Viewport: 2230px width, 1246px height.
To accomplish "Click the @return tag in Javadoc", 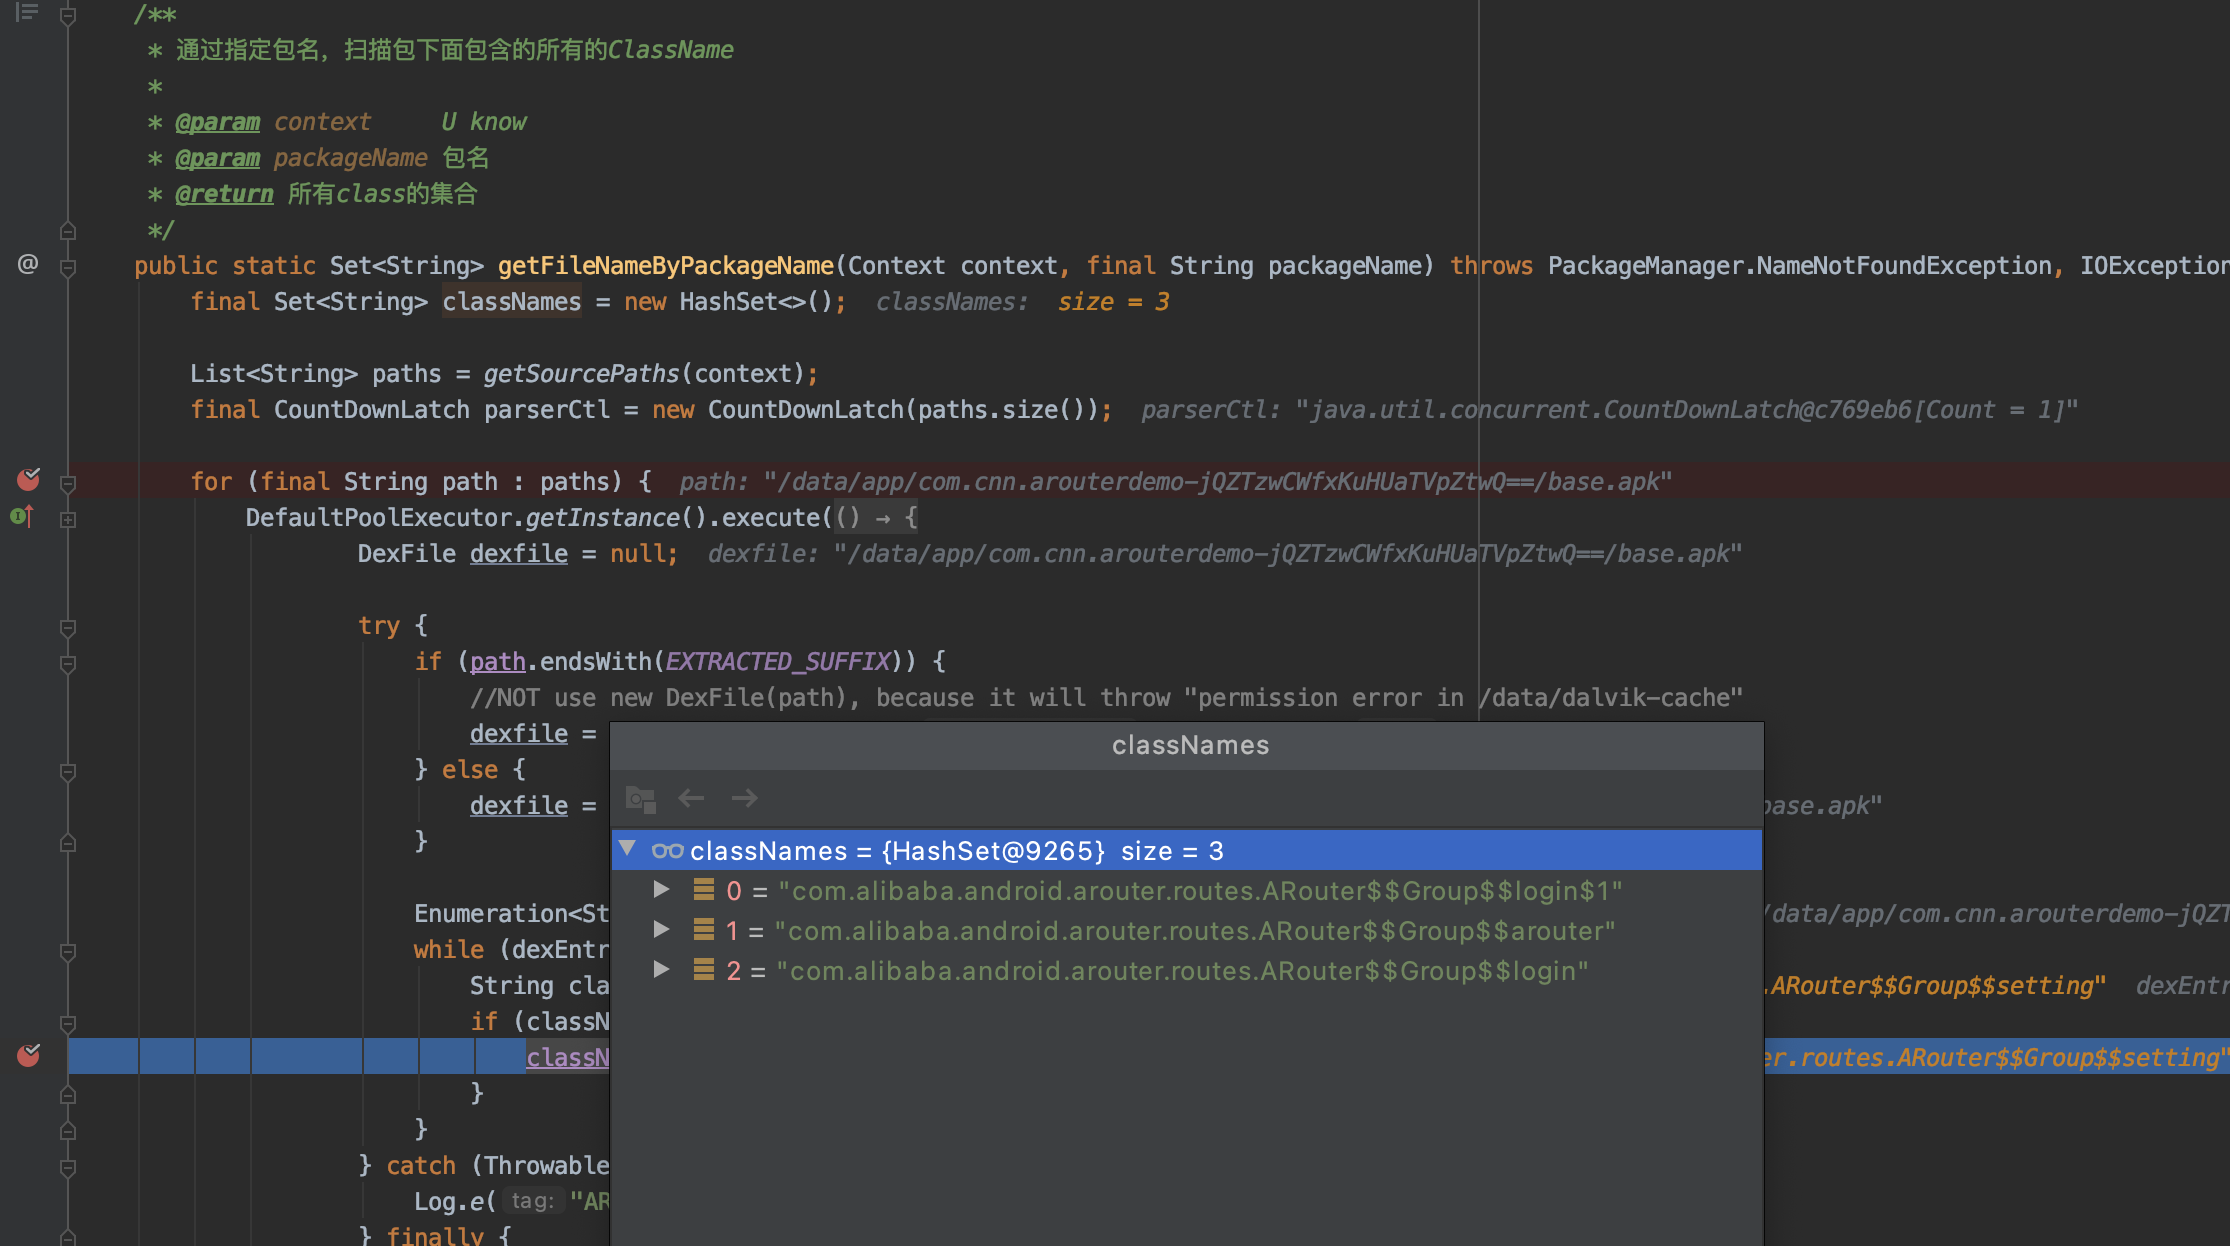I will point(225,194).
